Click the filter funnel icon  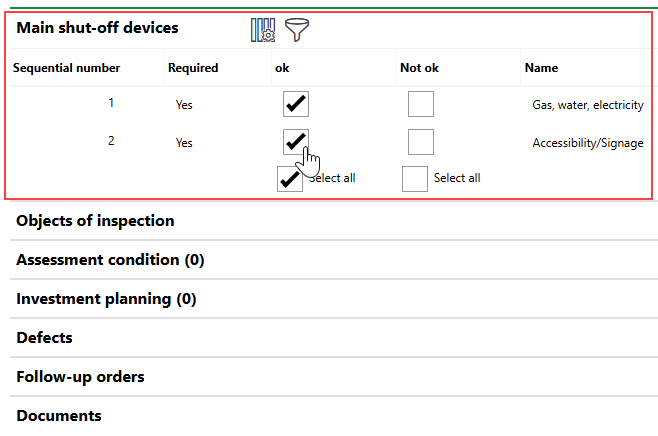tap(295, 30)
